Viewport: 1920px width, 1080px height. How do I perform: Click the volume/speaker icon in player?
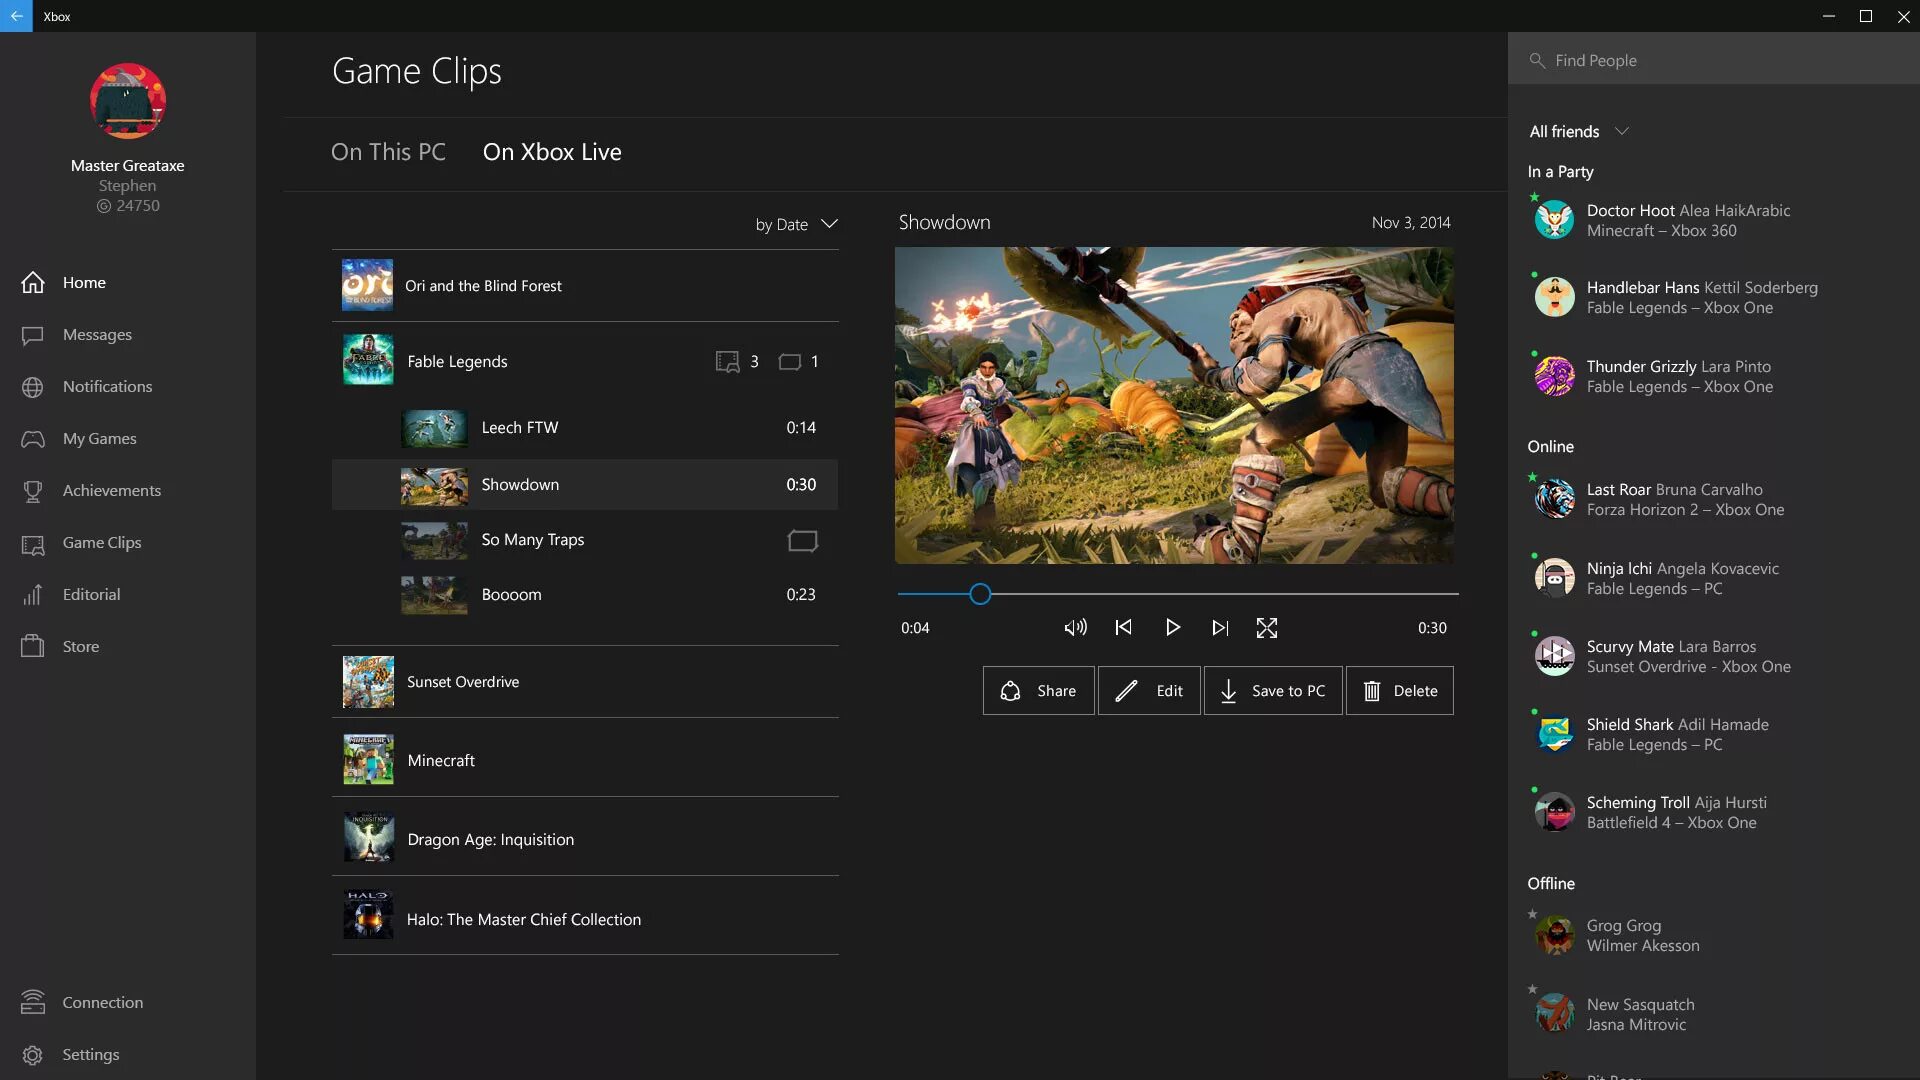(x=1075, y=628)
